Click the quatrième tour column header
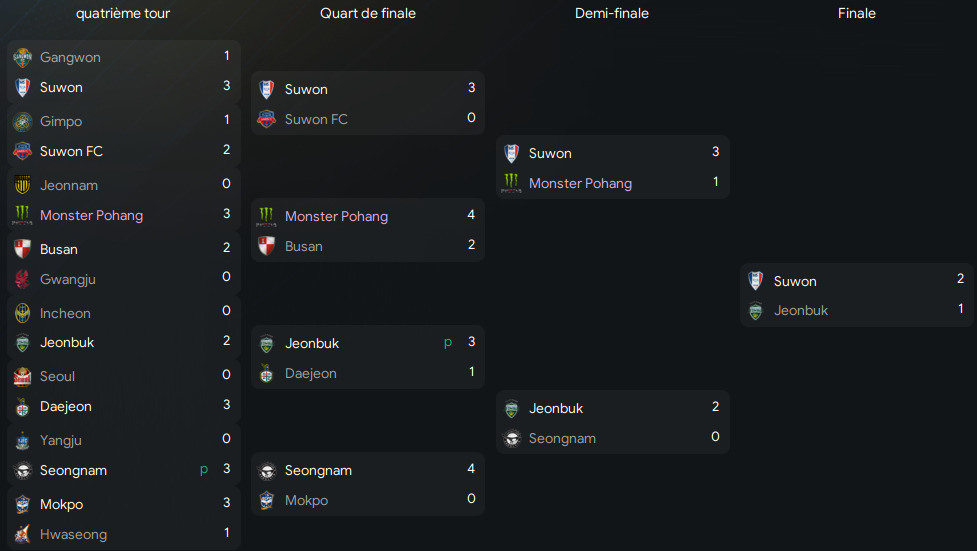977x551 pixels. (123, 13)
